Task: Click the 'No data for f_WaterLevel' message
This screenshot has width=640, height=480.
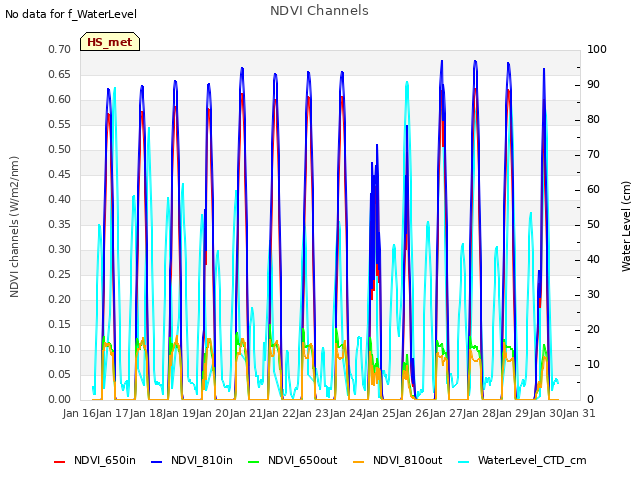Action: [71, 14]
